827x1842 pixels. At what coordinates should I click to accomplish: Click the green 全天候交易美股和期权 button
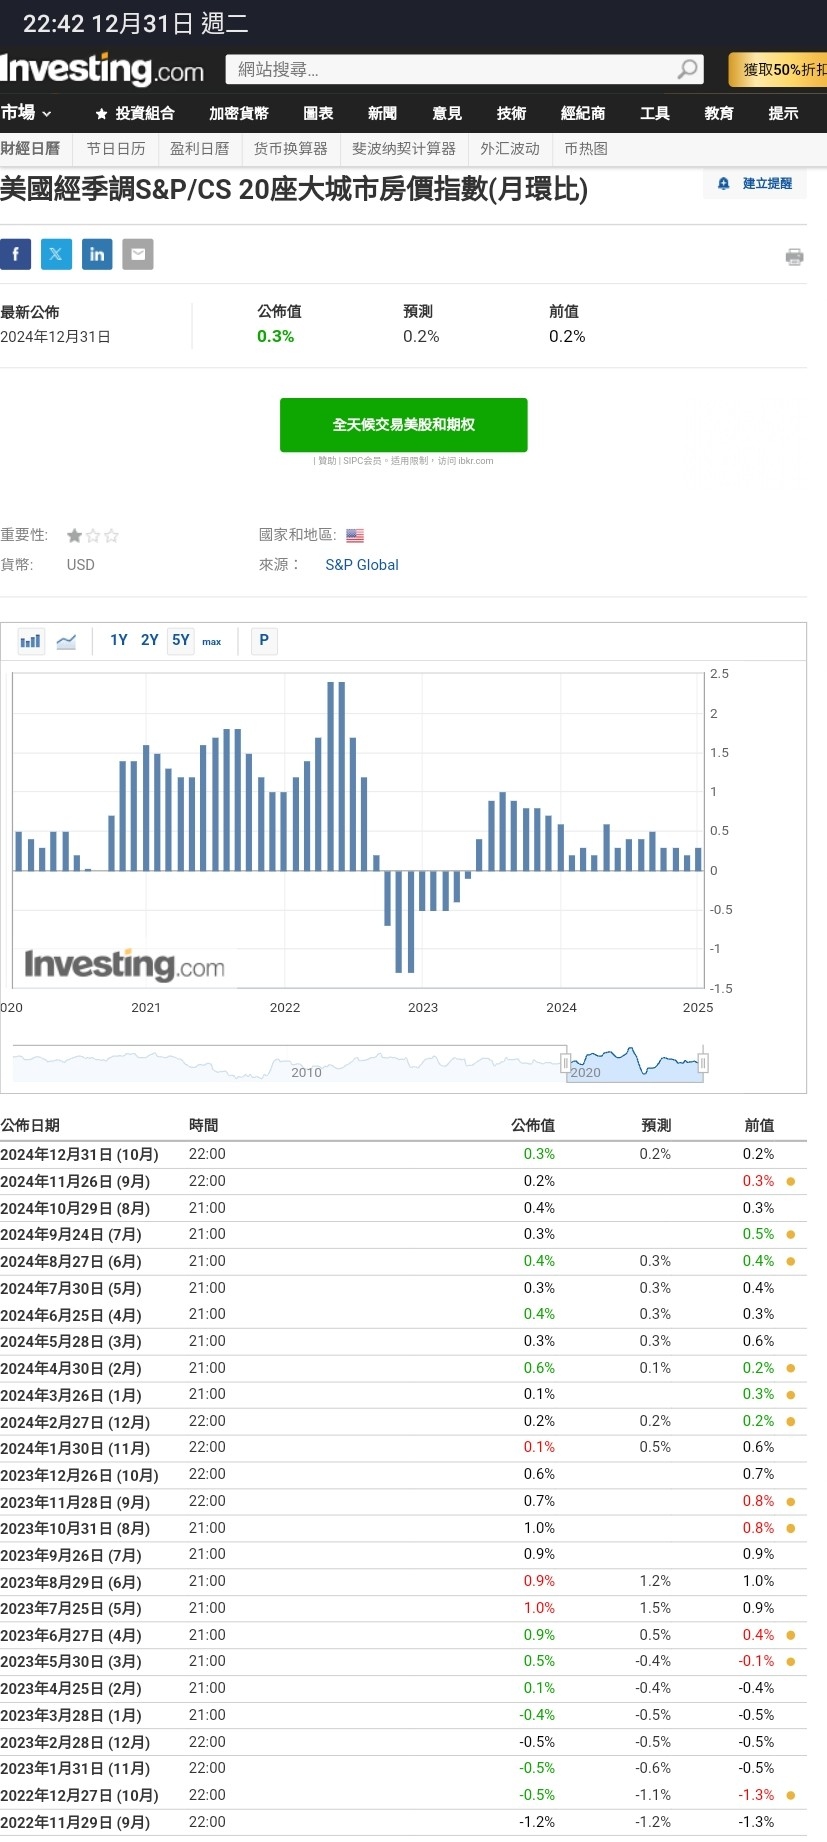click(x=404, y=425)
